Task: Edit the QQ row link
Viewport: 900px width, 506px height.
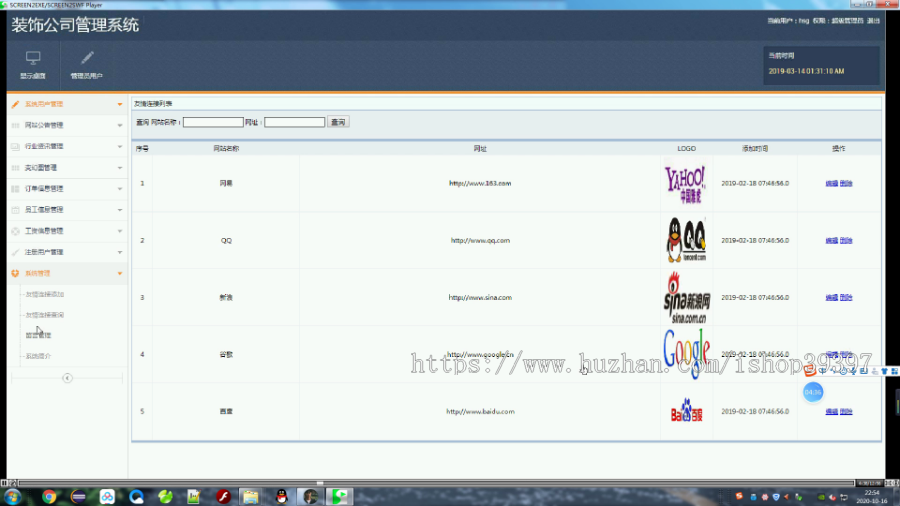Action: click(x=832, y=240)
